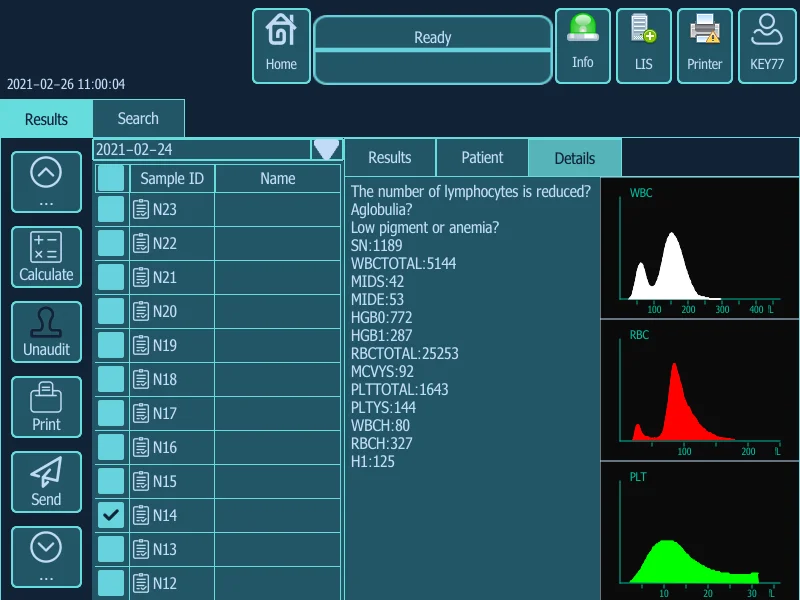Check the box for sample N20
800x600 pixels.
pyautogui.click(x=111, y=311)
